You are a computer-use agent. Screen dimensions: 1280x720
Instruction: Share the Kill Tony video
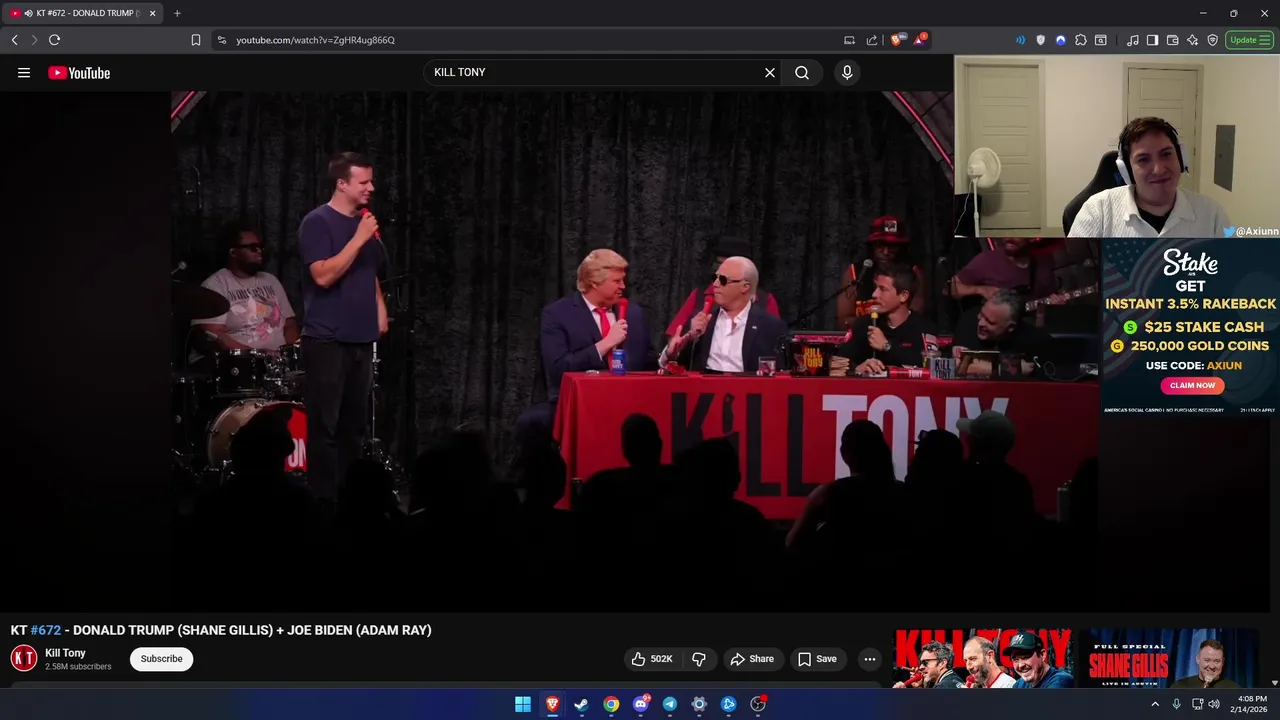752,659
